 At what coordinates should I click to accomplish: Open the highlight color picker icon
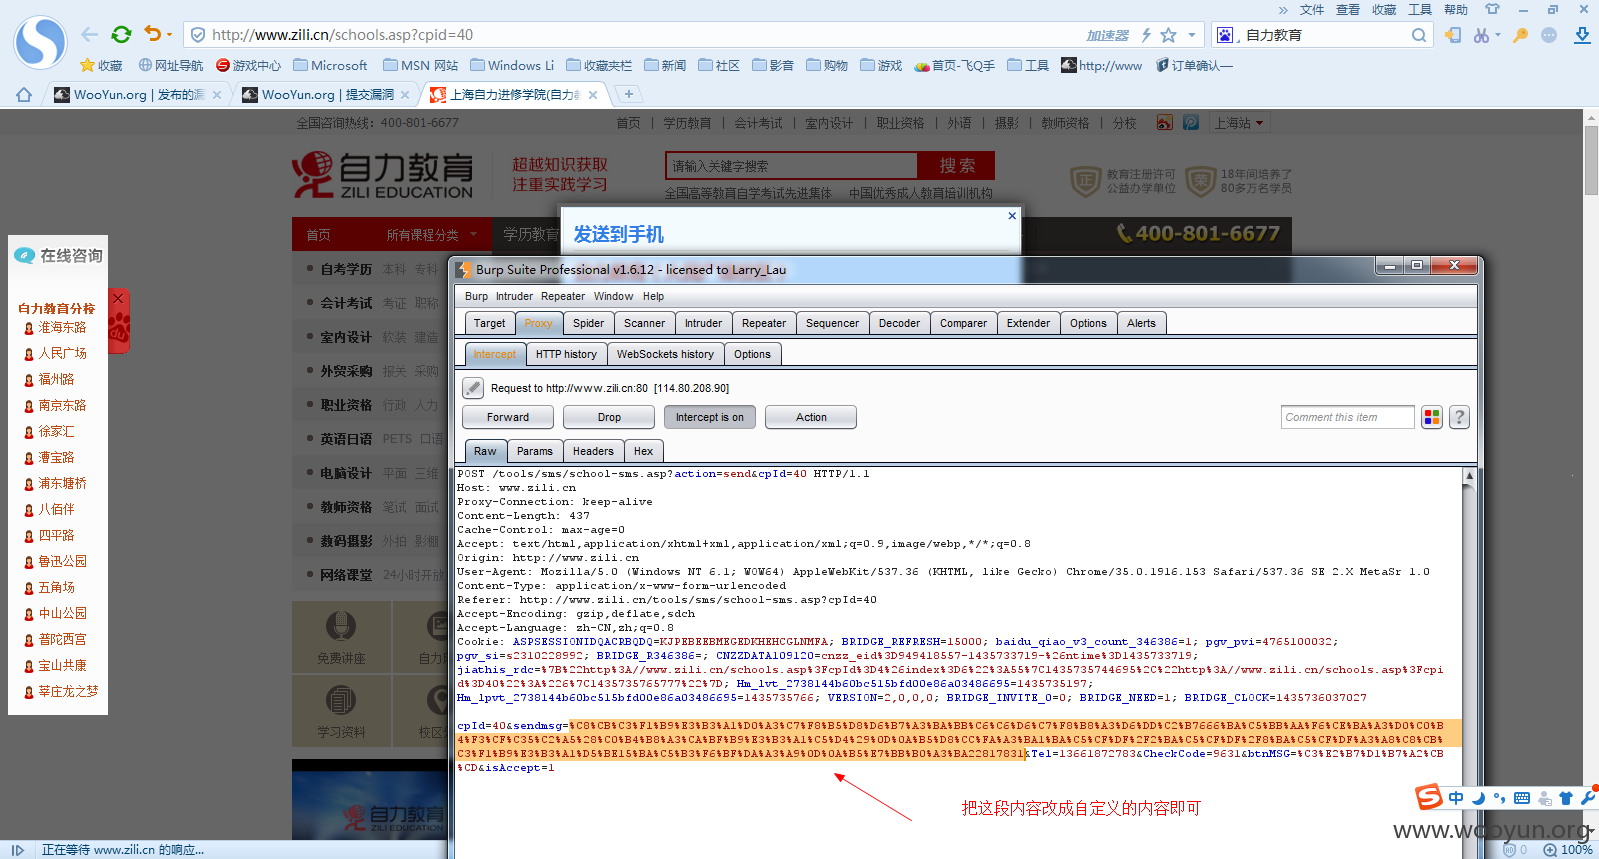pos(1432,417)
